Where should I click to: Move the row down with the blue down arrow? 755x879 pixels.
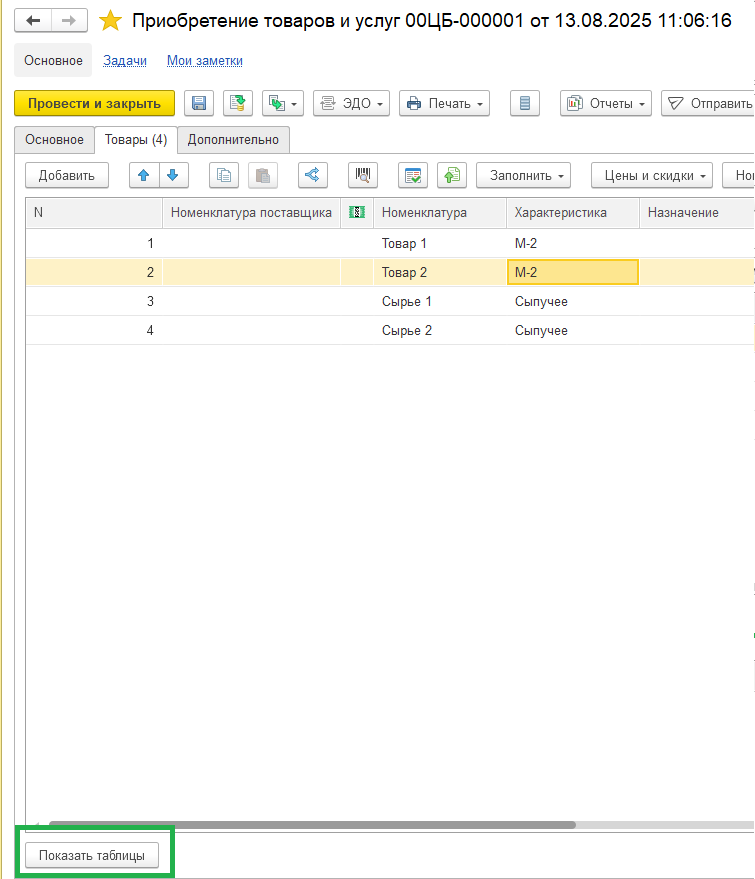point(173,175)
